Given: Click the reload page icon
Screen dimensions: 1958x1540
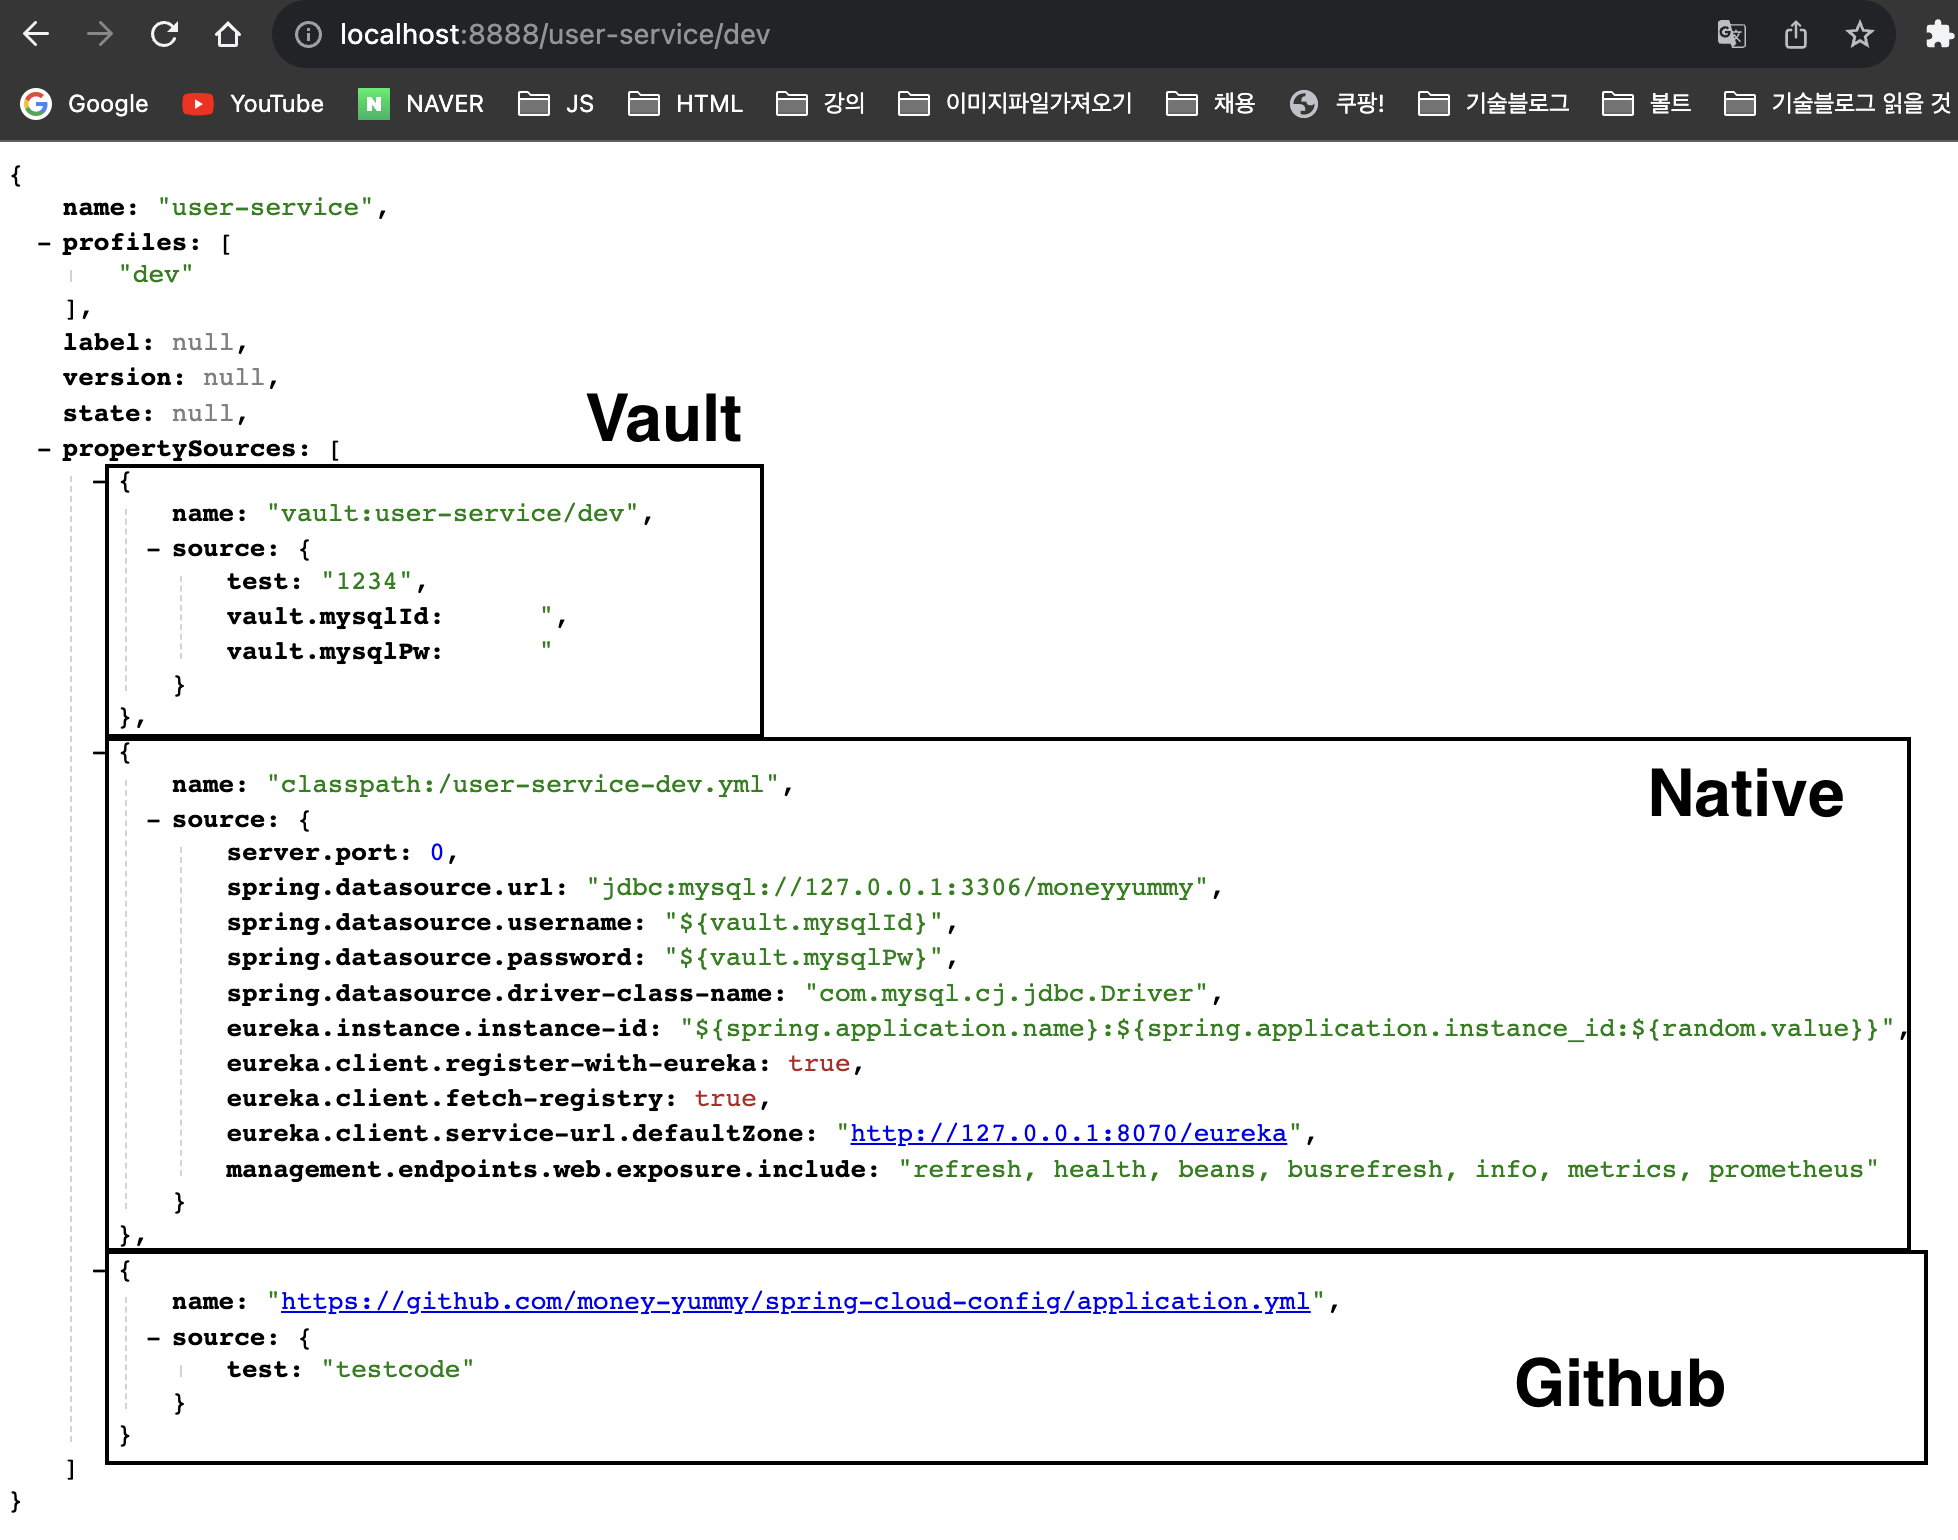Looking at the screenshot, I should (164, 35).
